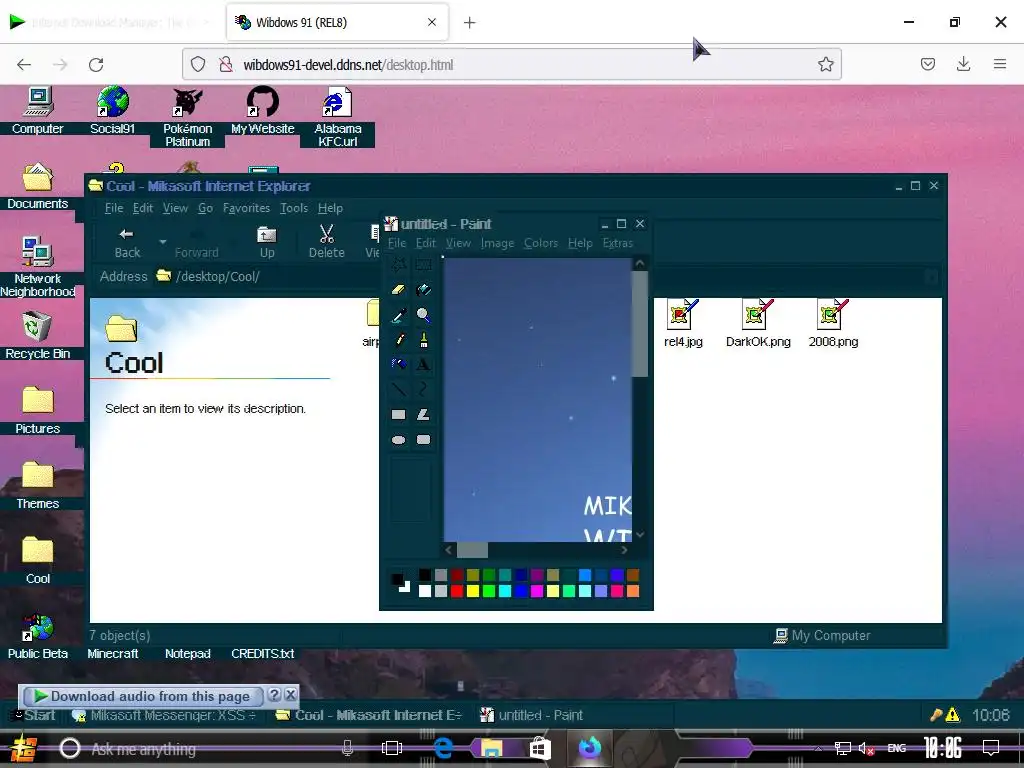The width and height of the screenshot is (1024, 768).
Task: Launch the Pokémon Platinum desktop shortcut
Action: [187, 116]
